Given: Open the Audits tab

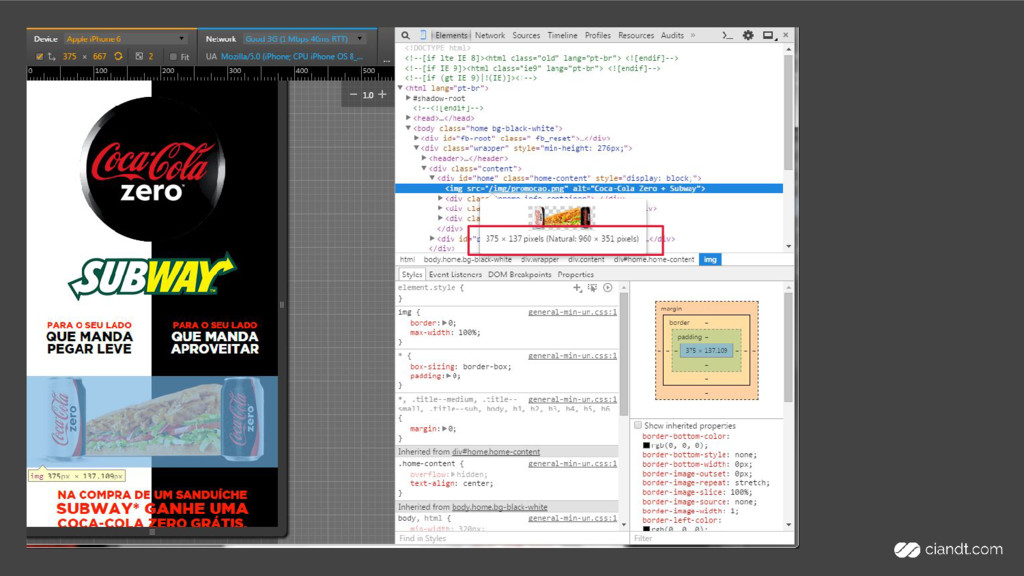Looking at the screenshot, I should [x=672, y=35].
